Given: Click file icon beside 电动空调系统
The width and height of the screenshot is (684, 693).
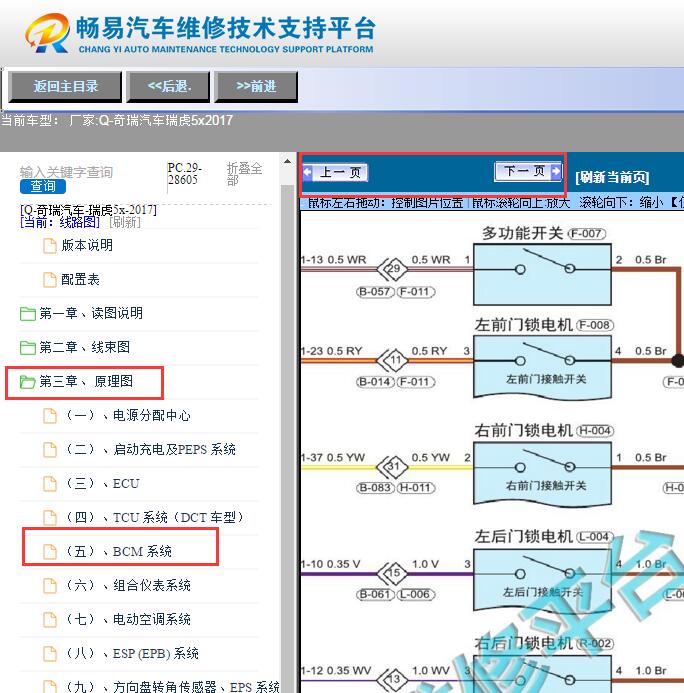Looking at the screenshot, I should click(x=49, y=620).
